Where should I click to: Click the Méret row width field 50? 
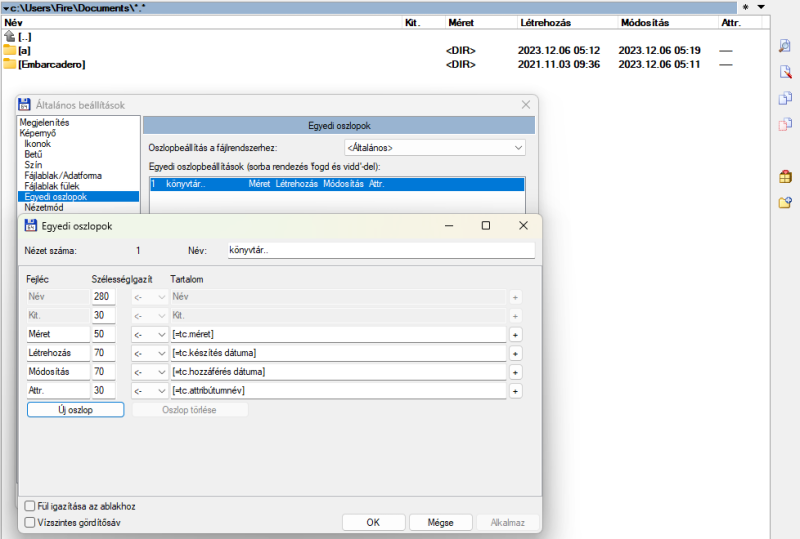(x=104, y=334)
